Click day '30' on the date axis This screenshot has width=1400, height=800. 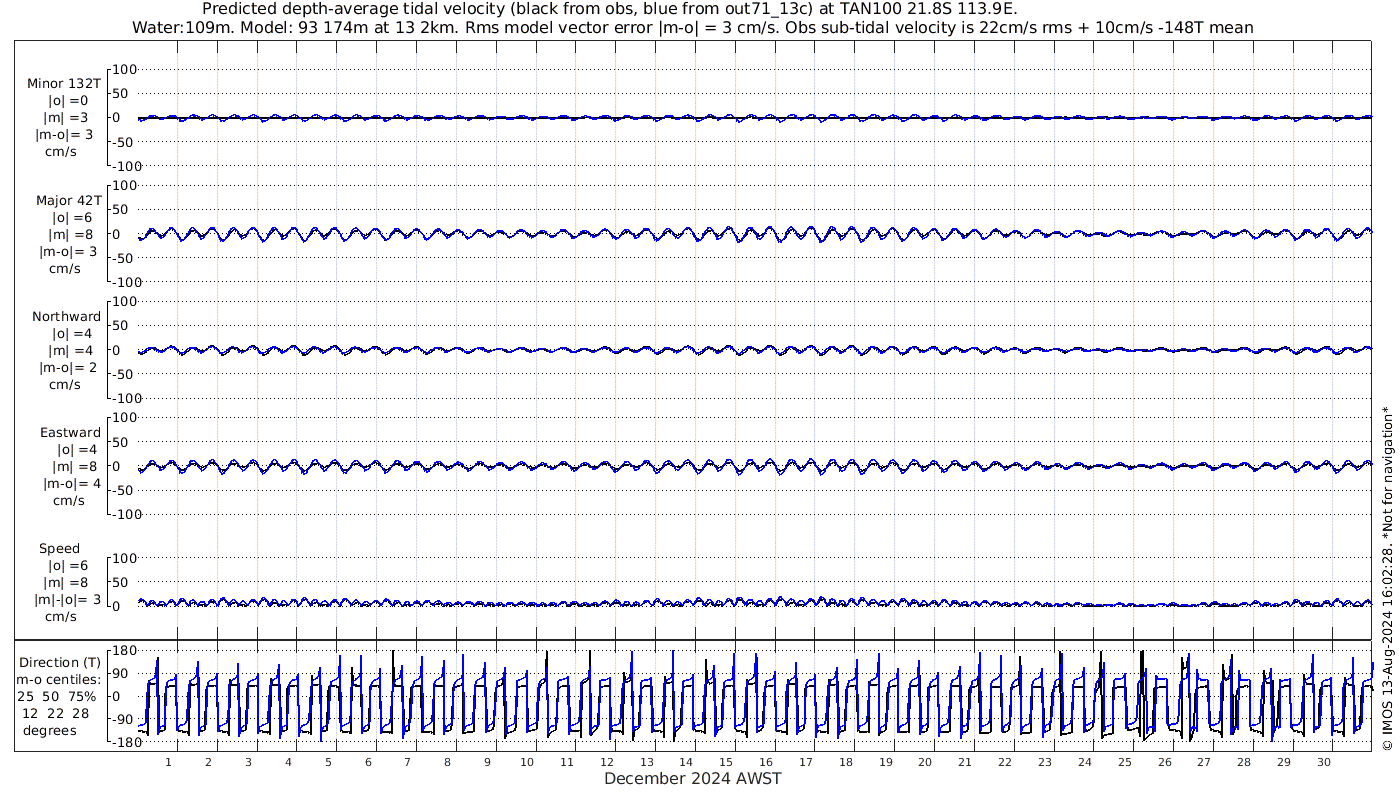pos(1323,762)
